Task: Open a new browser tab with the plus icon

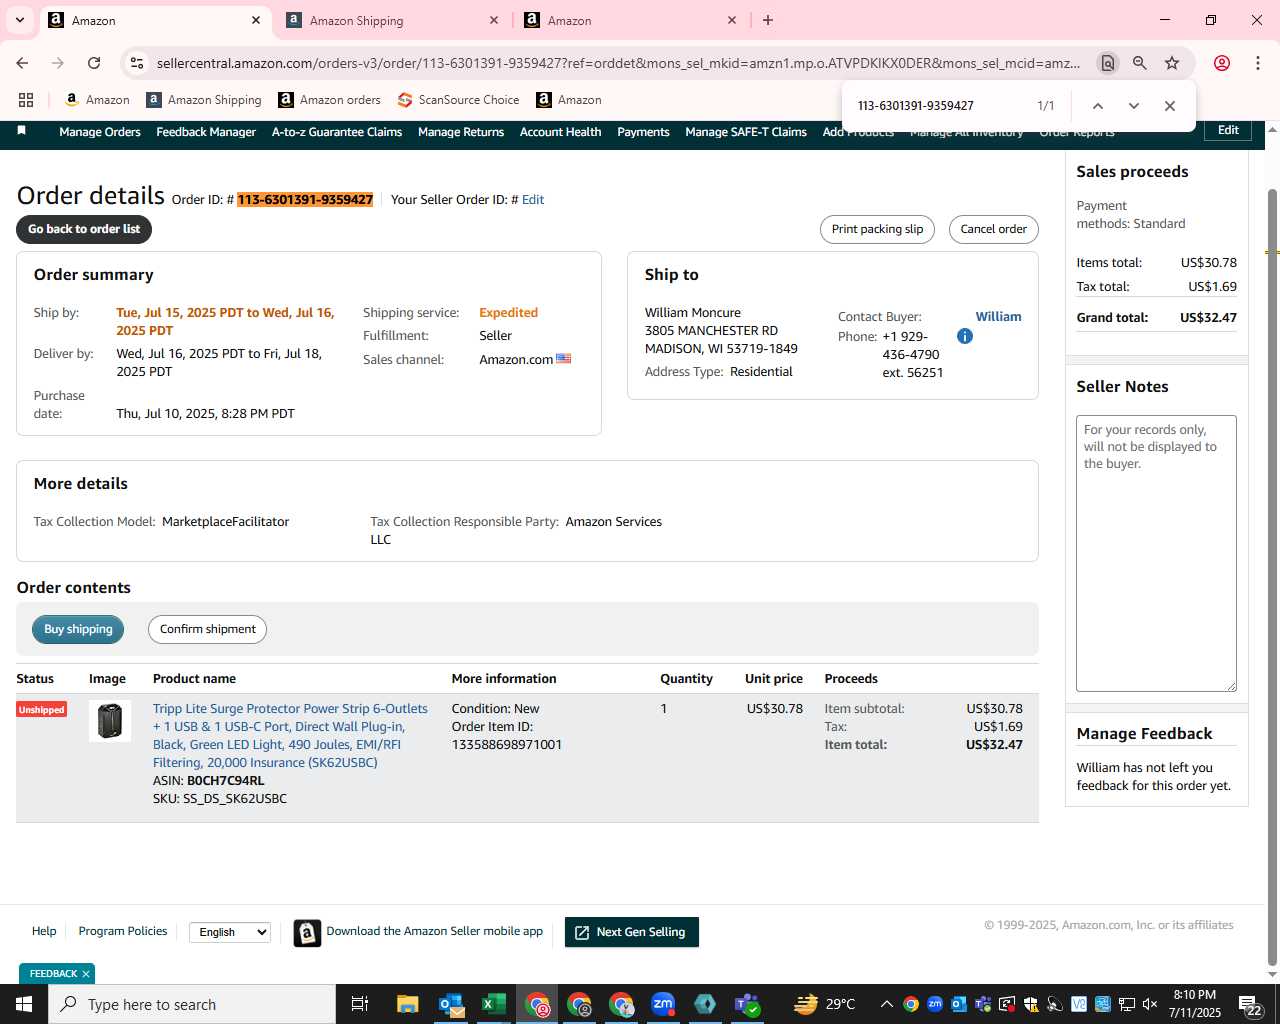Action: coord(768,20)
